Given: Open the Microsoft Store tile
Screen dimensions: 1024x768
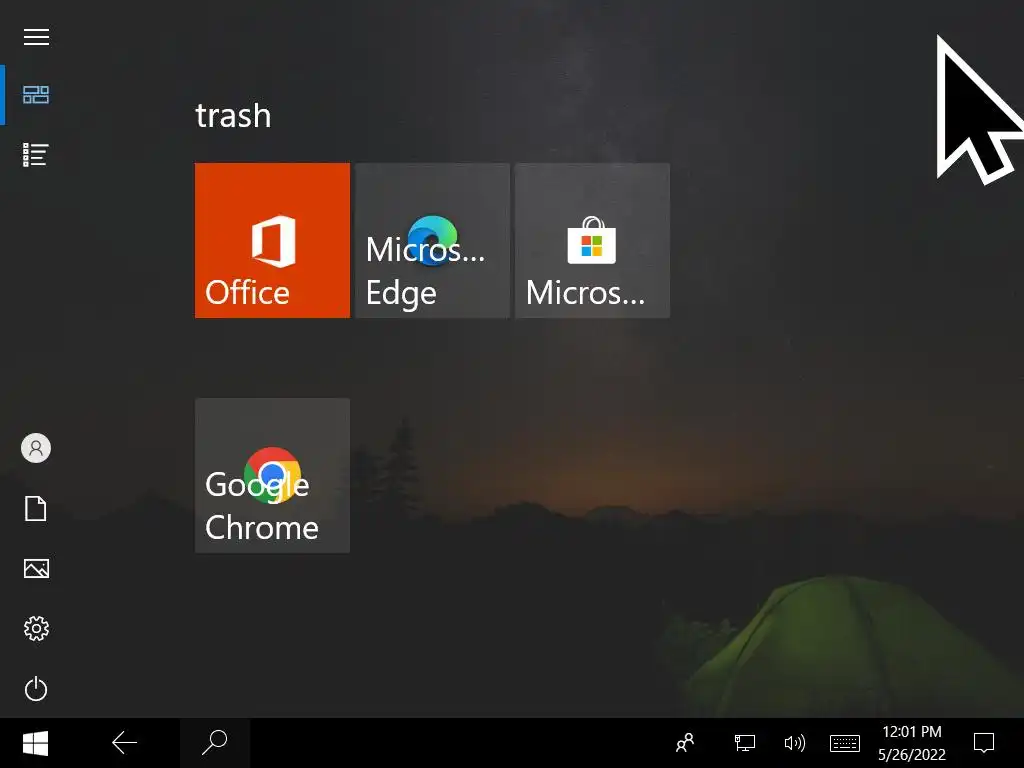Looking at the screenshot, I should click(x=592, y=240).
